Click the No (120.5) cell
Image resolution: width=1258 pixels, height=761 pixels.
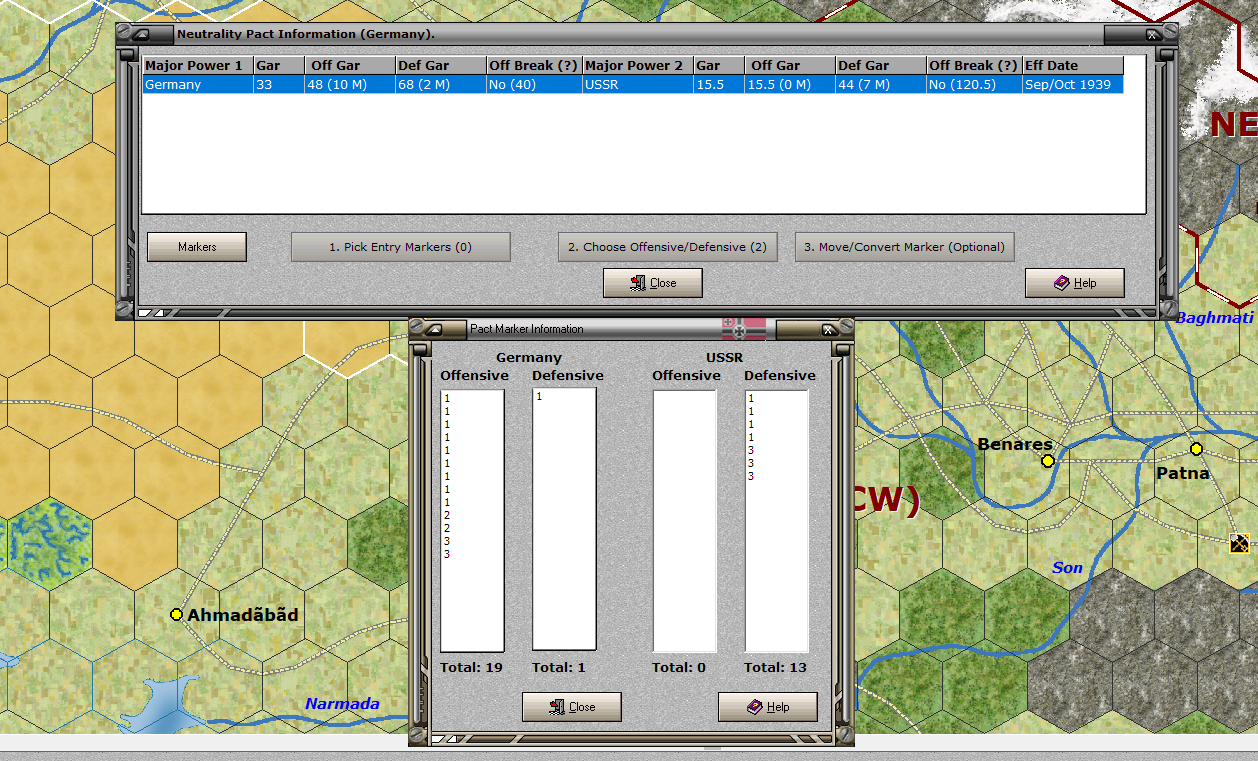point(974,85)
